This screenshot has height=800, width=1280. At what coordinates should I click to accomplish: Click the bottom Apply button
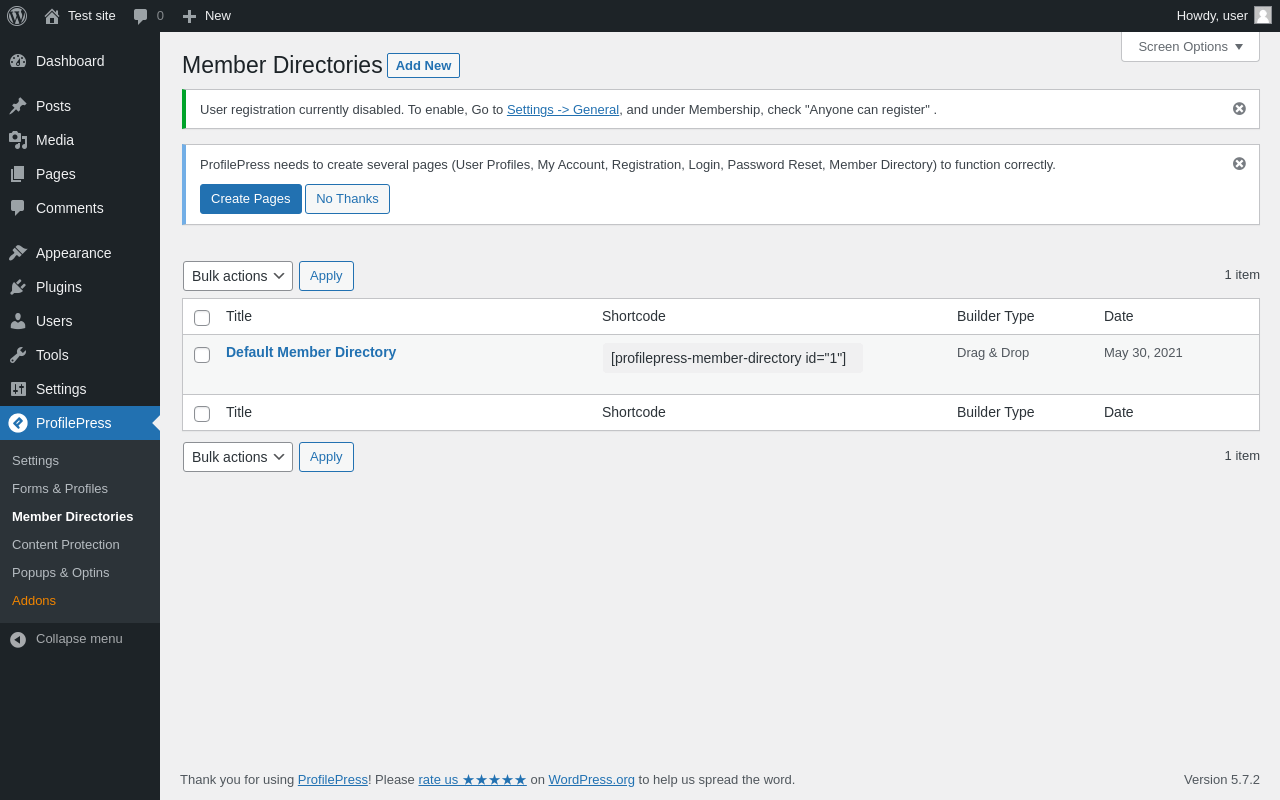326,457
